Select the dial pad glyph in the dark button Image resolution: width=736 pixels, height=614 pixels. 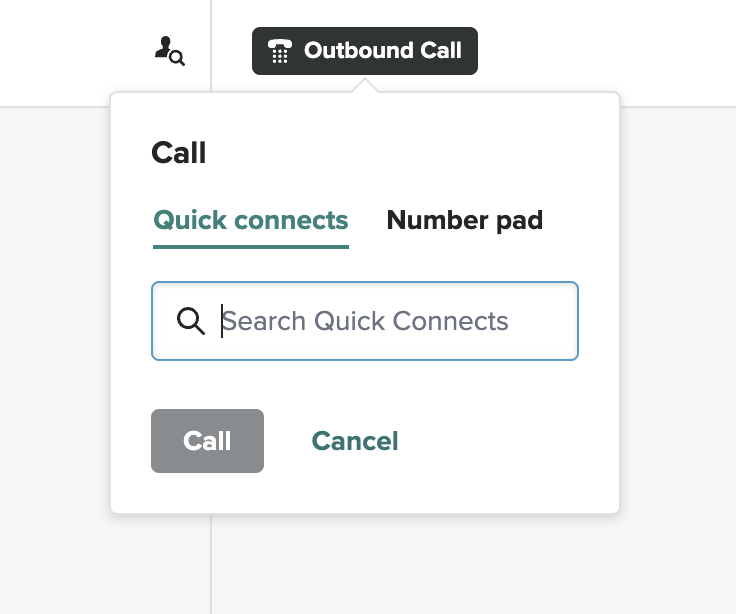[x=280, y=51]
